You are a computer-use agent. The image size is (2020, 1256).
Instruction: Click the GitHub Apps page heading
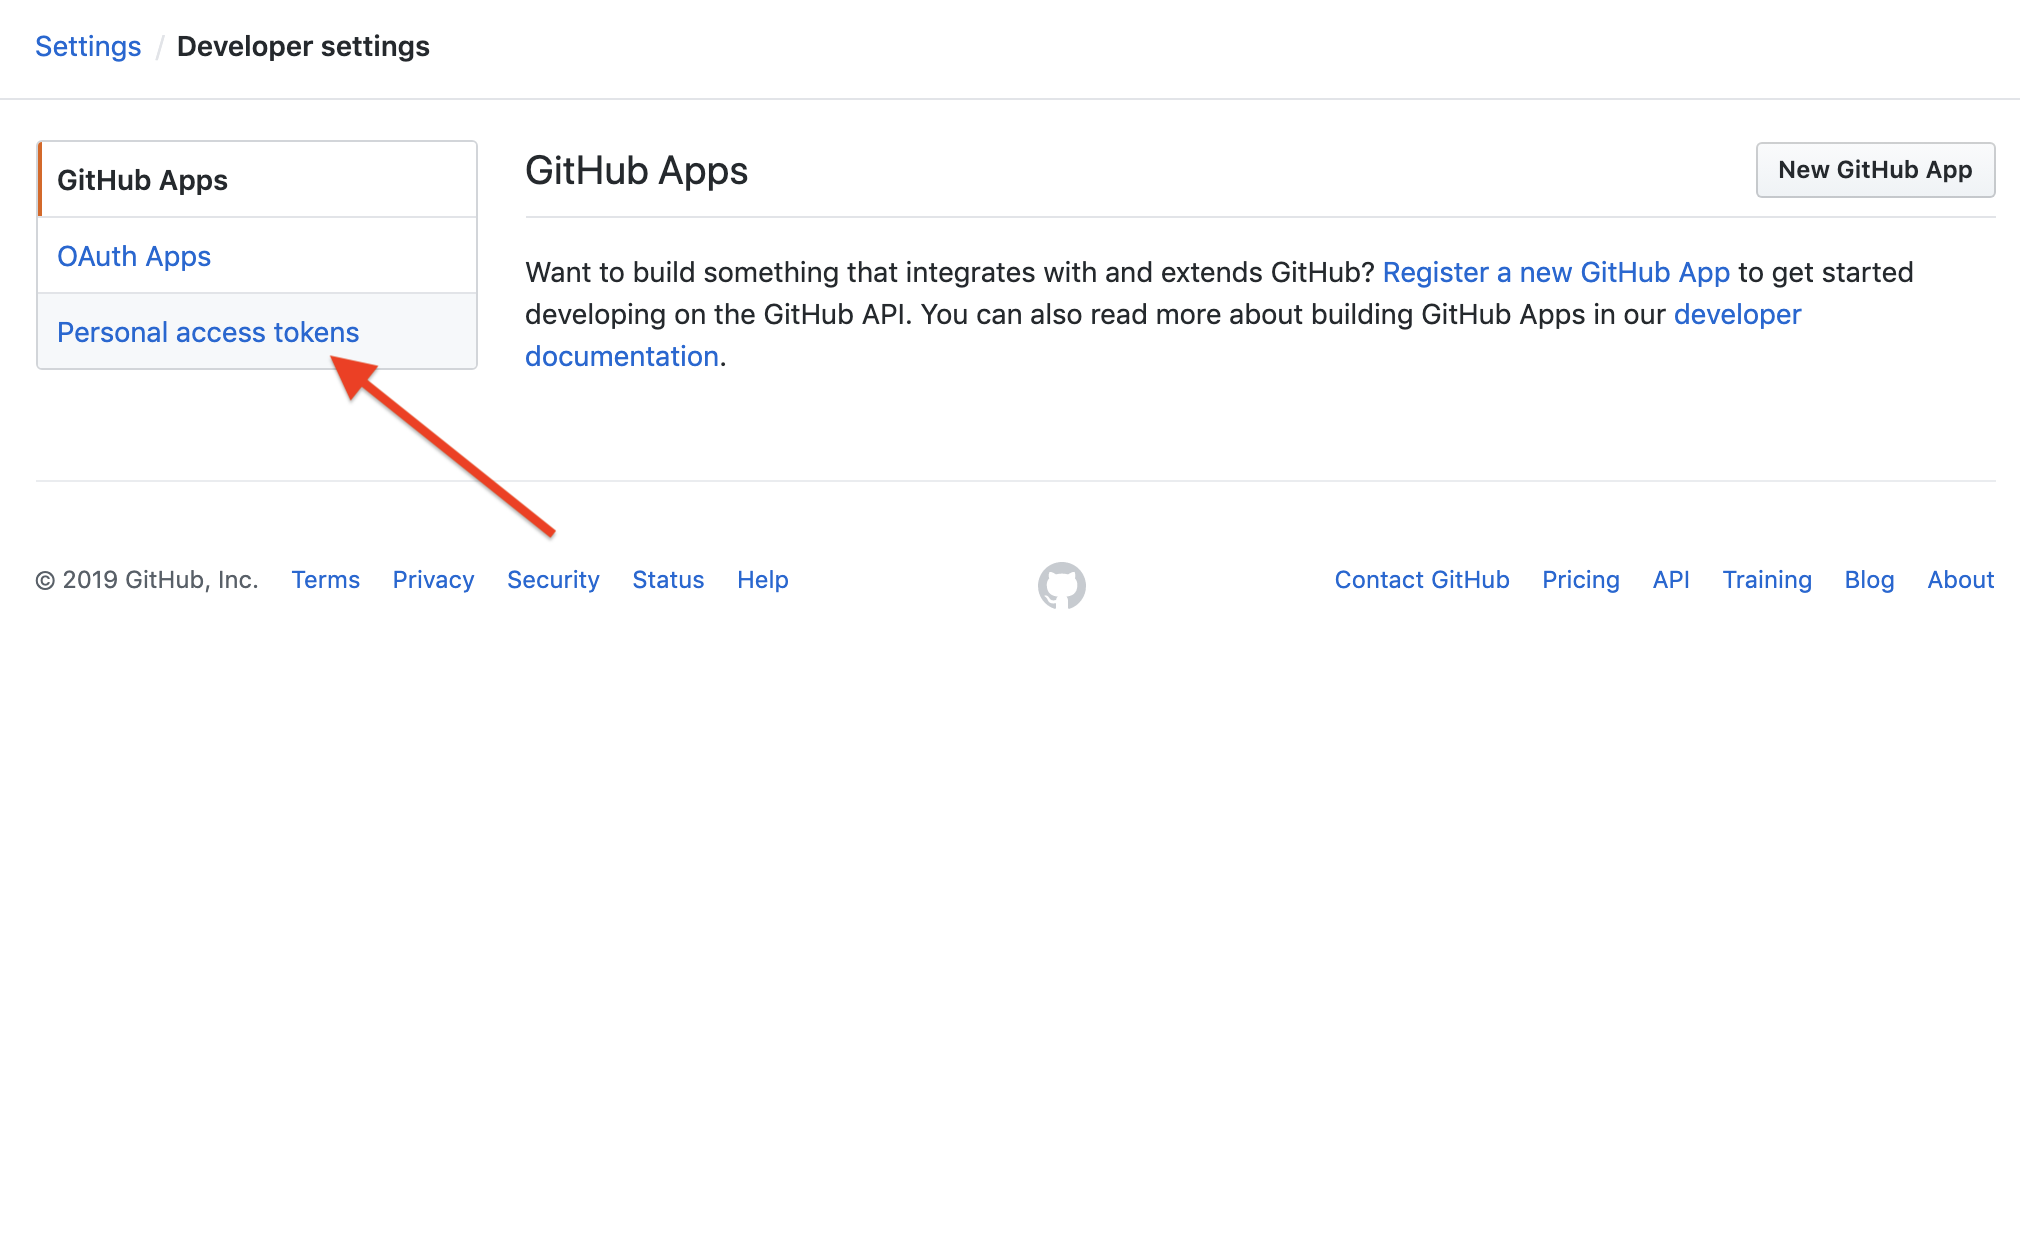[636, 170]
